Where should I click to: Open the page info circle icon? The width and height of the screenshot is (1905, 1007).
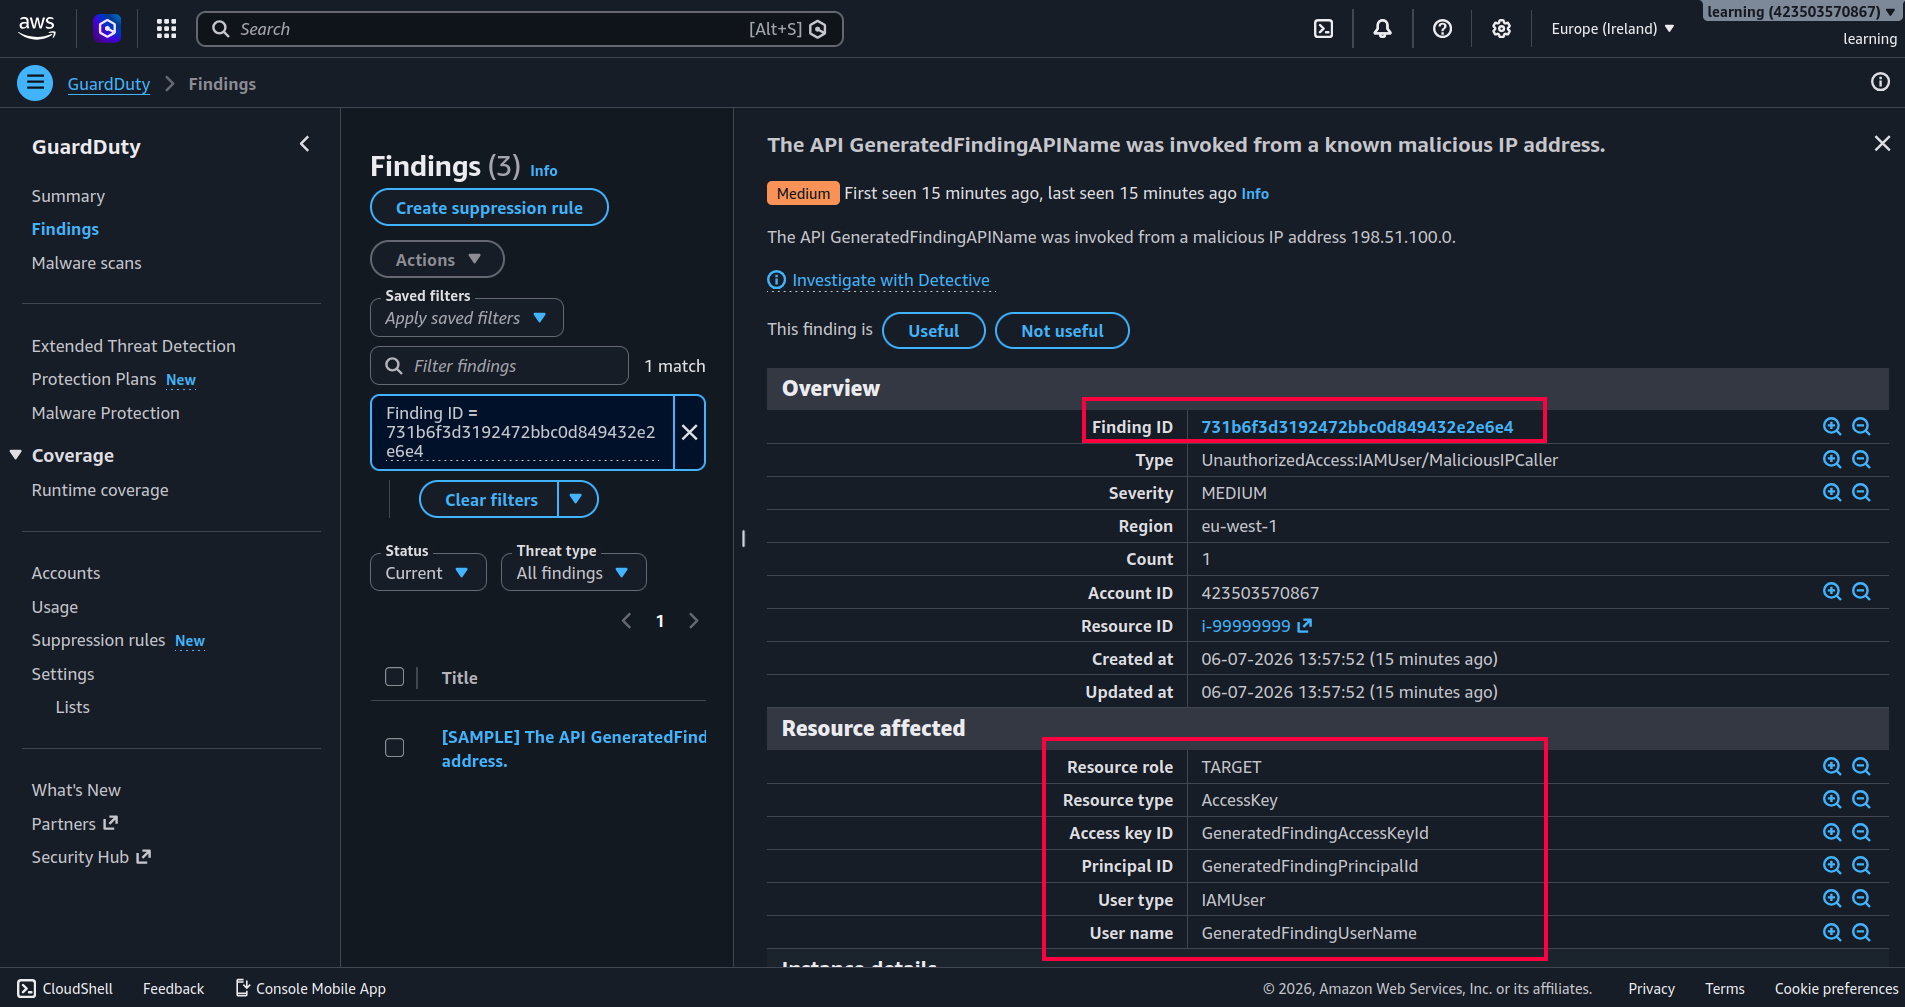click(1880, 82)
